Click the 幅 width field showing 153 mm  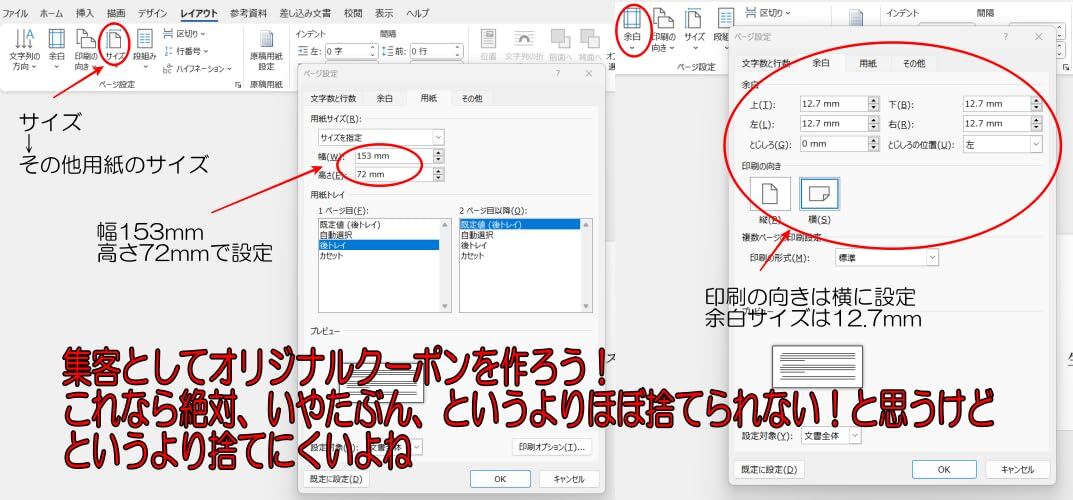point(393,156)
